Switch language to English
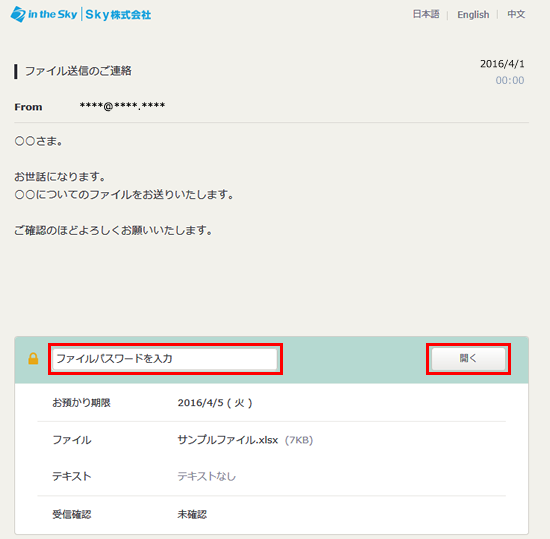550x539 pixels. point(473,14)
